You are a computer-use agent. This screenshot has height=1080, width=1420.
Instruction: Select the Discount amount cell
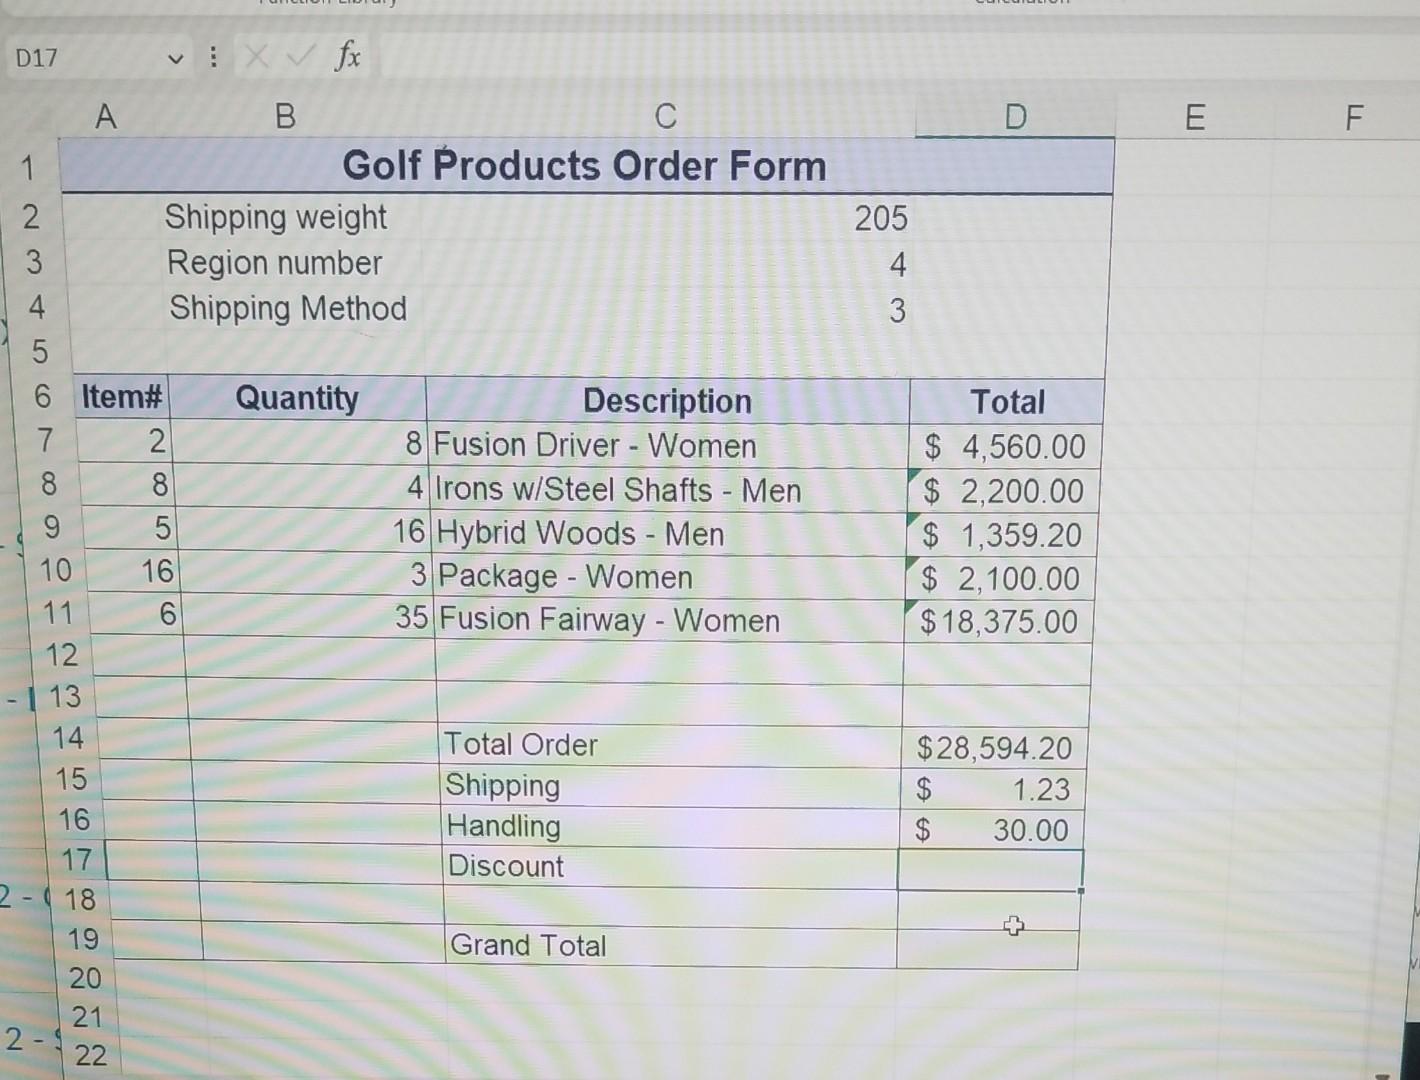point(990,868)
